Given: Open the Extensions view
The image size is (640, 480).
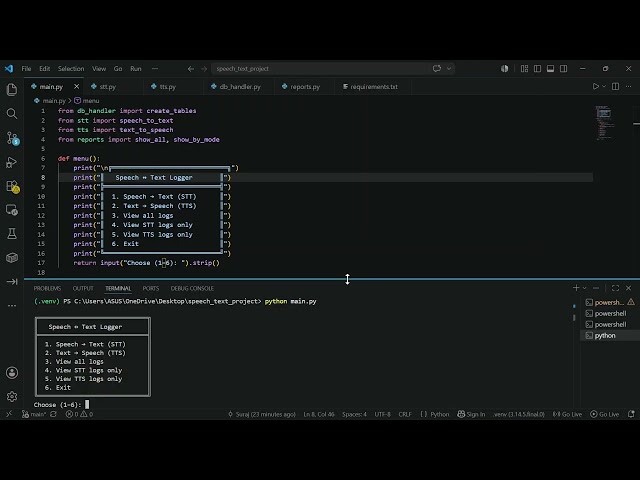Looking at the screenshot, I should 12,187.
